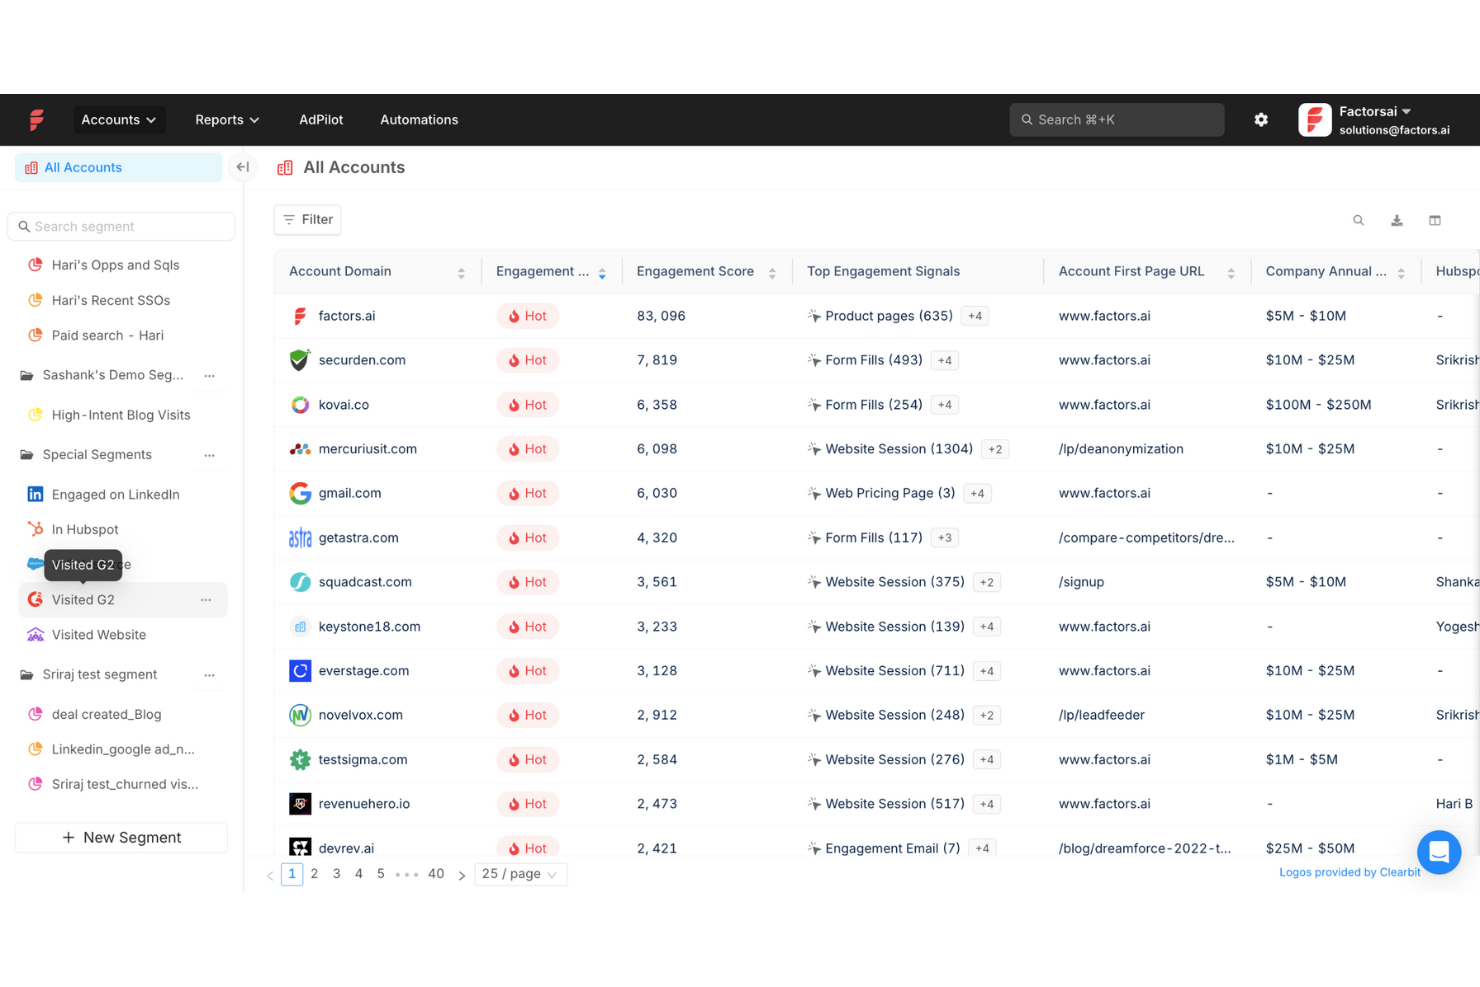Click the +2 badge in mercuriusit.com row

tap(995, 449)
